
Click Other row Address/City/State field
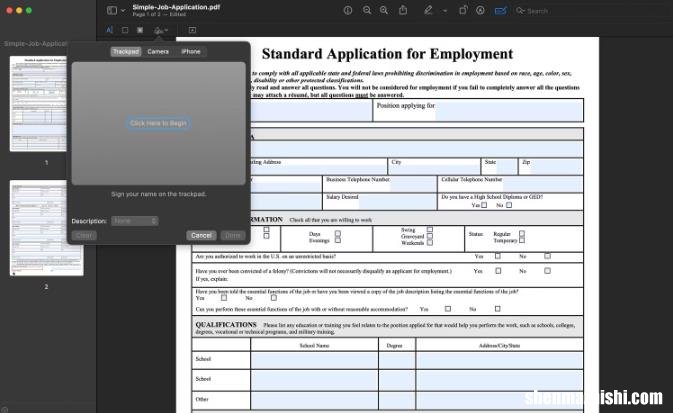(x=500, y=401)
